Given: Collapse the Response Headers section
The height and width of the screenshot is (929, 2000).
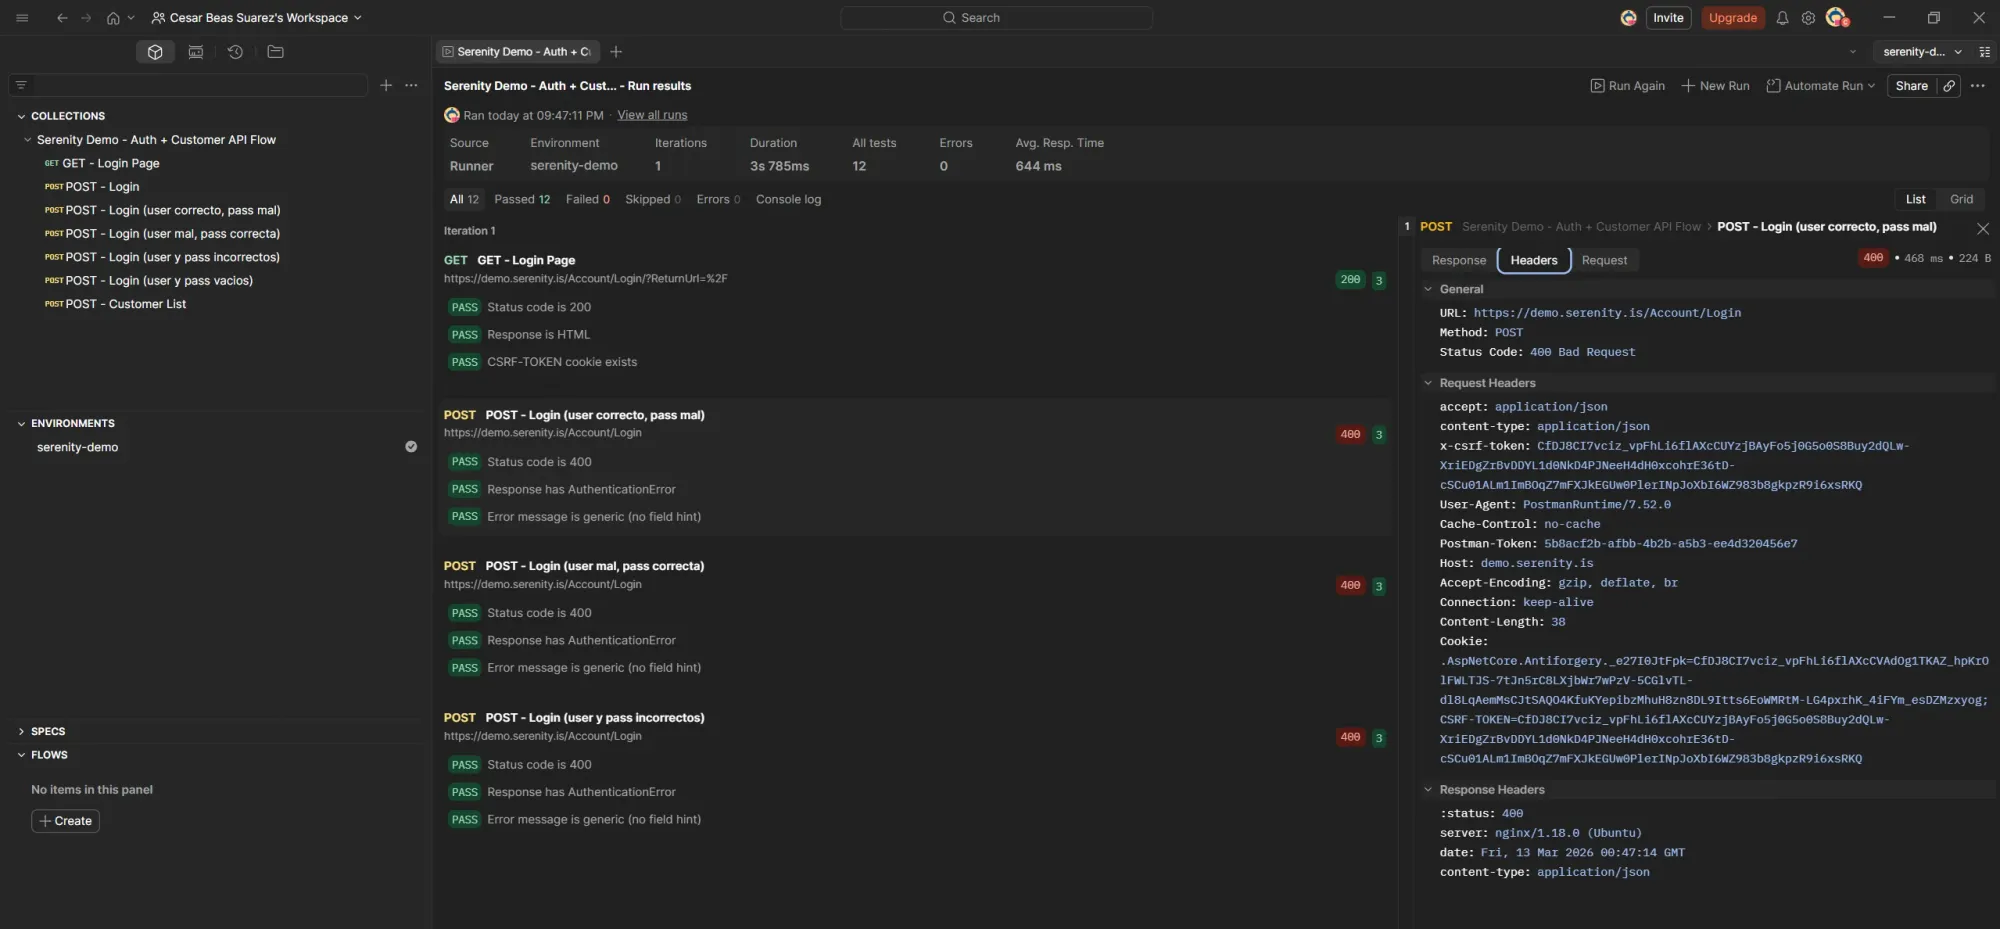Looking at the screenshot, I should coord(1428,789).
